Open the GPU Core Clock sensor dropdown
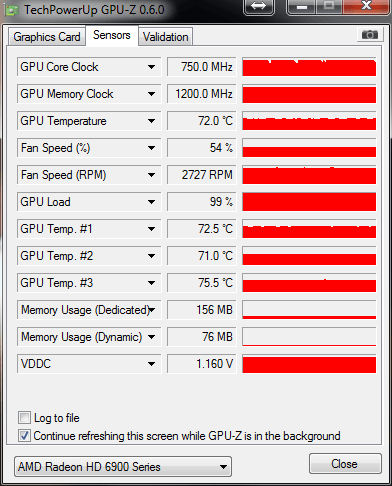 tap(151, 67)
